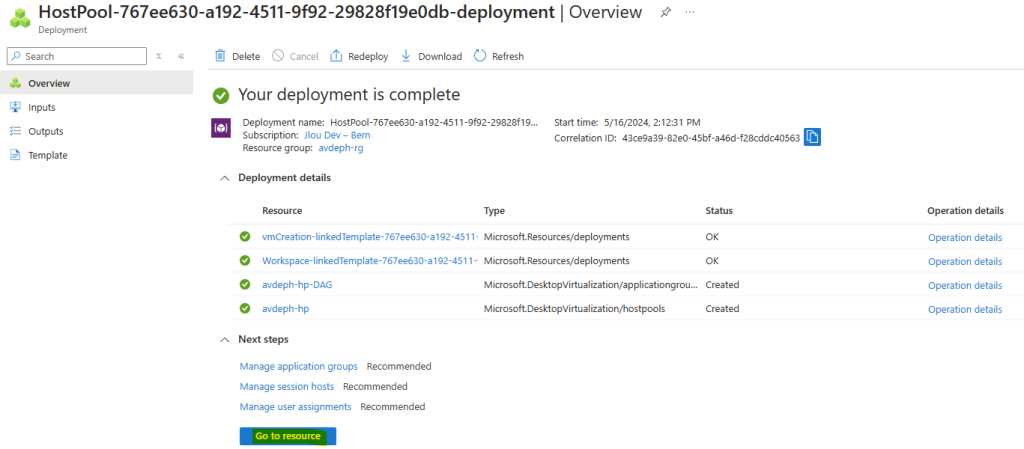This screenshot has height=449, width=1024.
Task: Click the Delete trash can icon
Action: (221, 56)
